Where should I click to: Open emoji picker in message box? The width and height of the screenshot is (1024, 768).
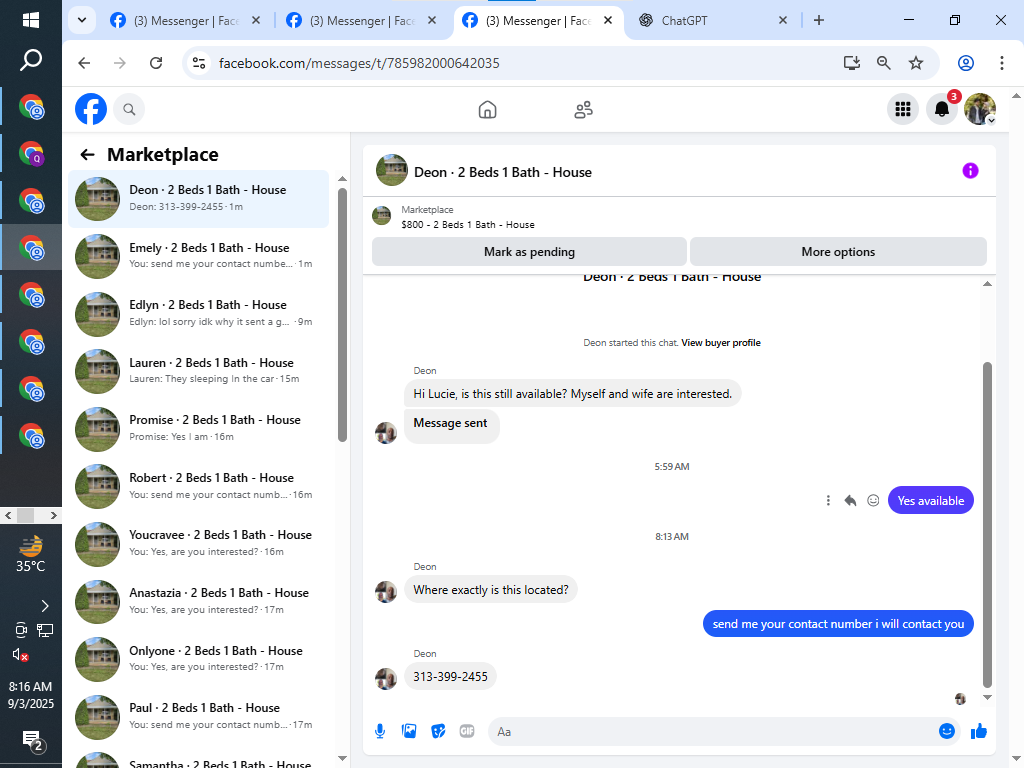click(x=946, y=731)
